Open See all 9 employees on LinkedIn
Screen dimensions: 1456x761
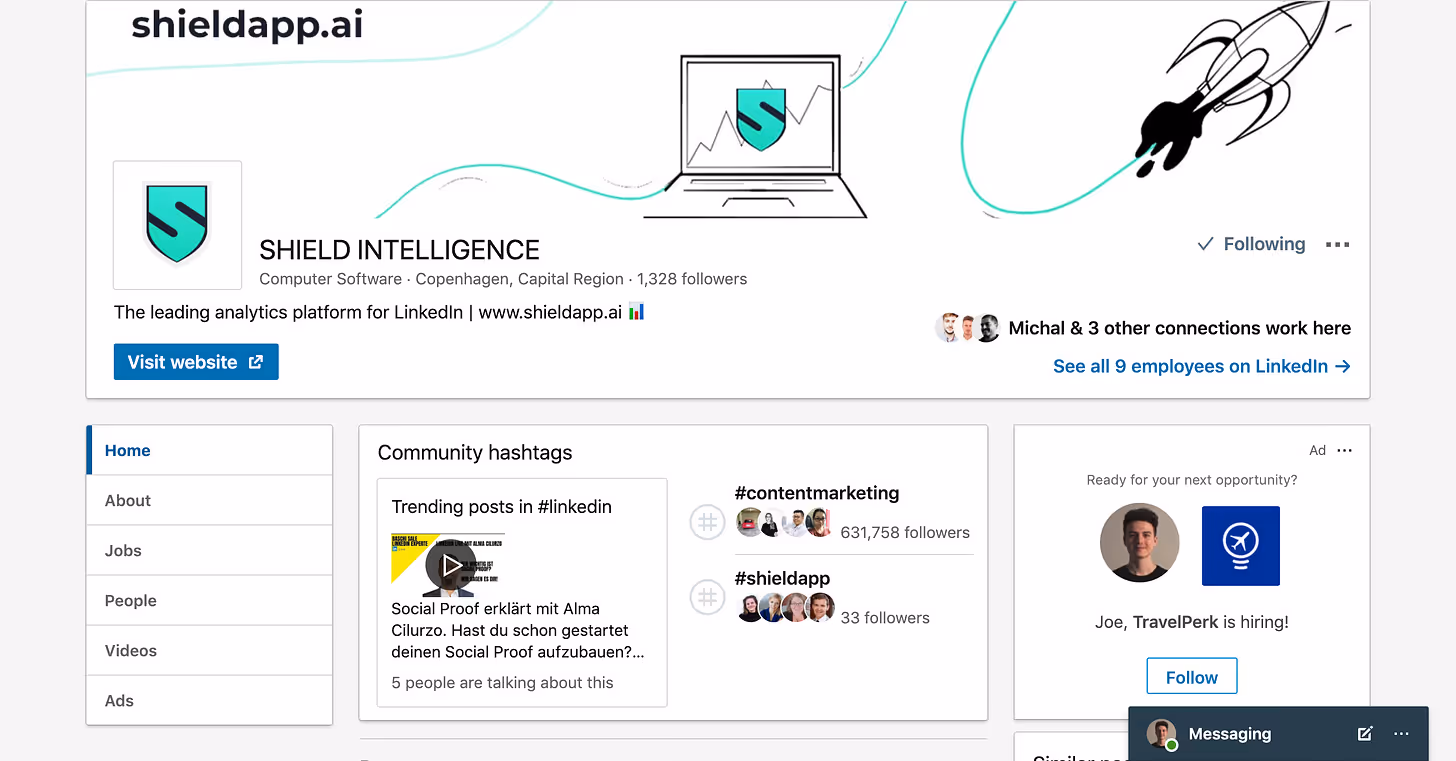click(1202, 366)
